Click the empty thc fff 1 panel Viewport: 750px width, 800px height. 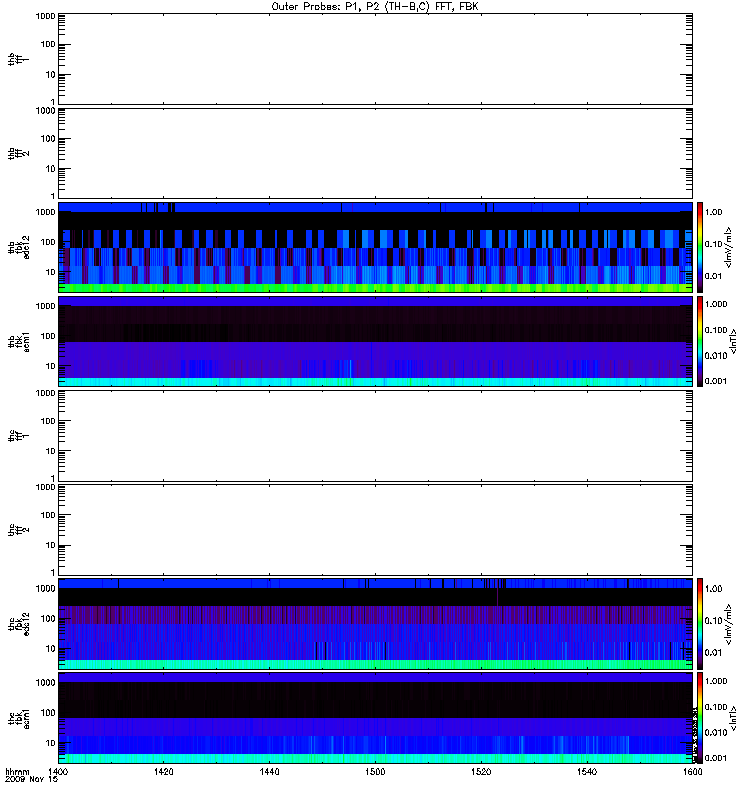[375, 436]
